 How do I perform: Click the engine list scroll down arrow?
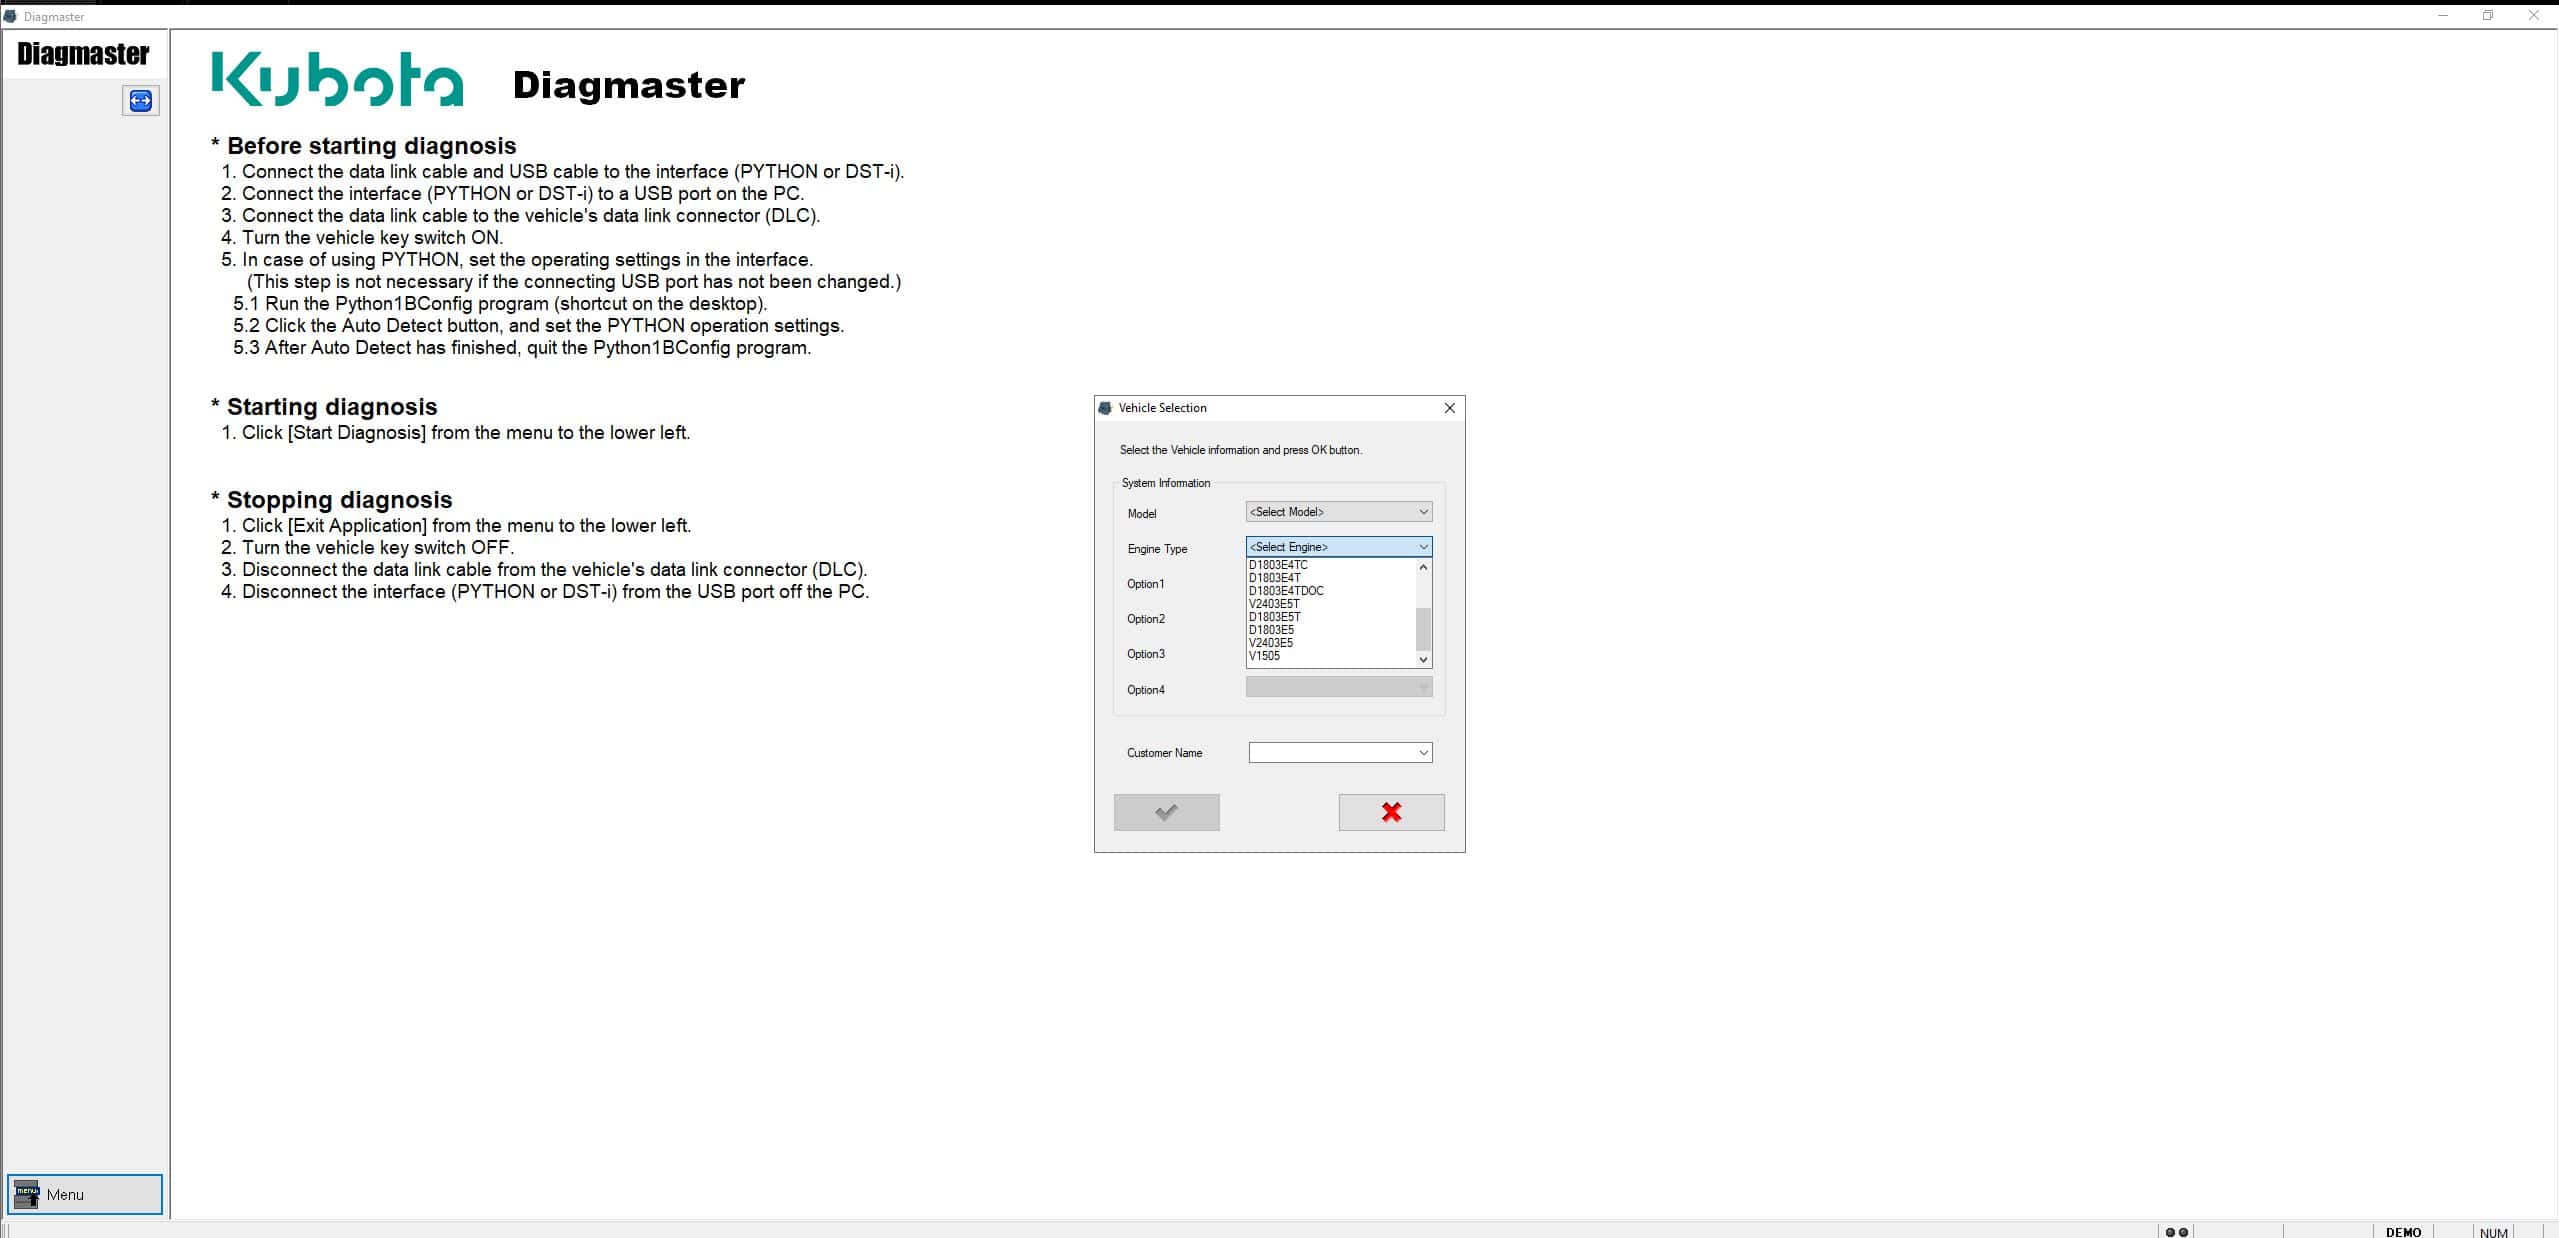tap(1423, 659)
